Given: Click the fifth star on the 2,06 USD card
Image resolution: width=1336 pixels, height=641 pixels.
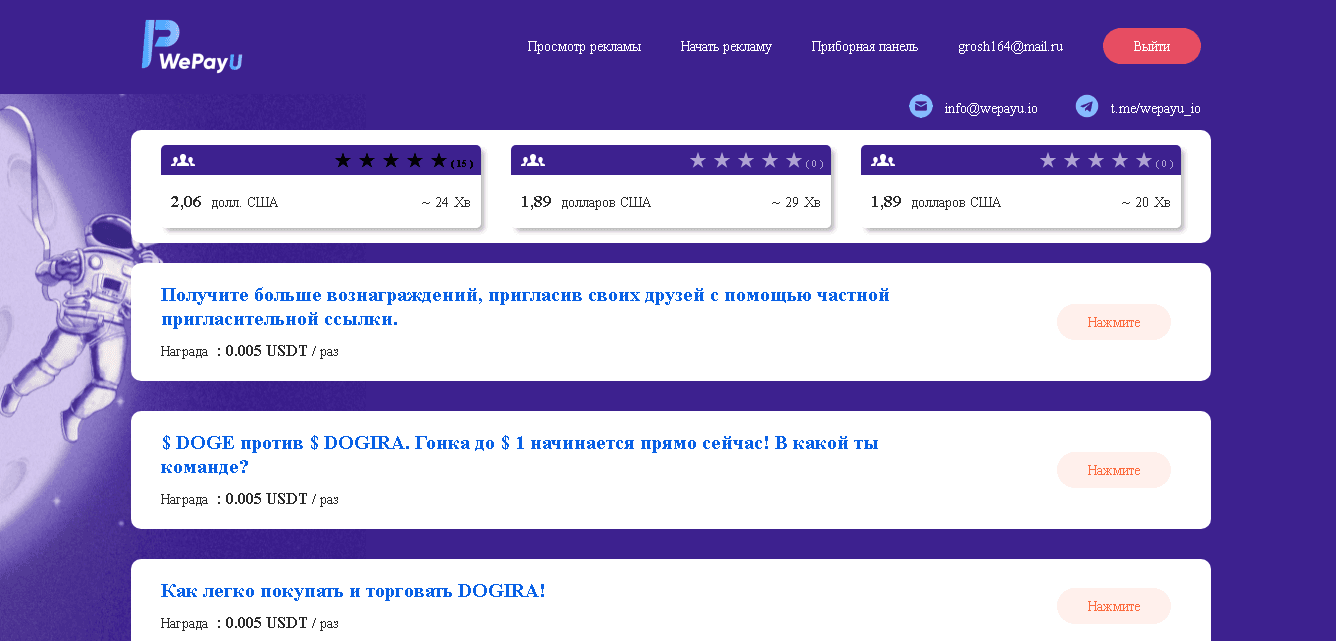Looking at the screenshot, I should coord(439,158).
